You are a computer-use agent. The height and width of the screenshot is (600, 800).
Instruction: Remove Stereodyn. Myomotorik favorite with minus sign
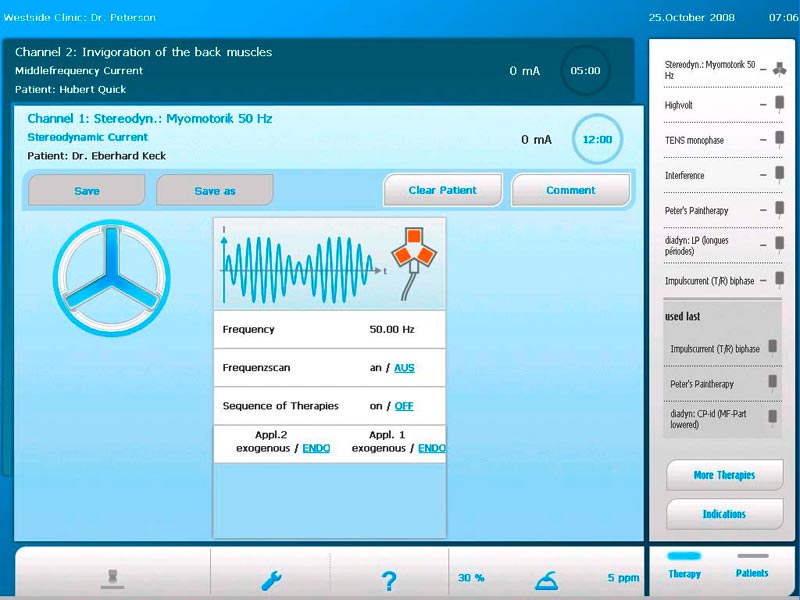tap(763, 69)
